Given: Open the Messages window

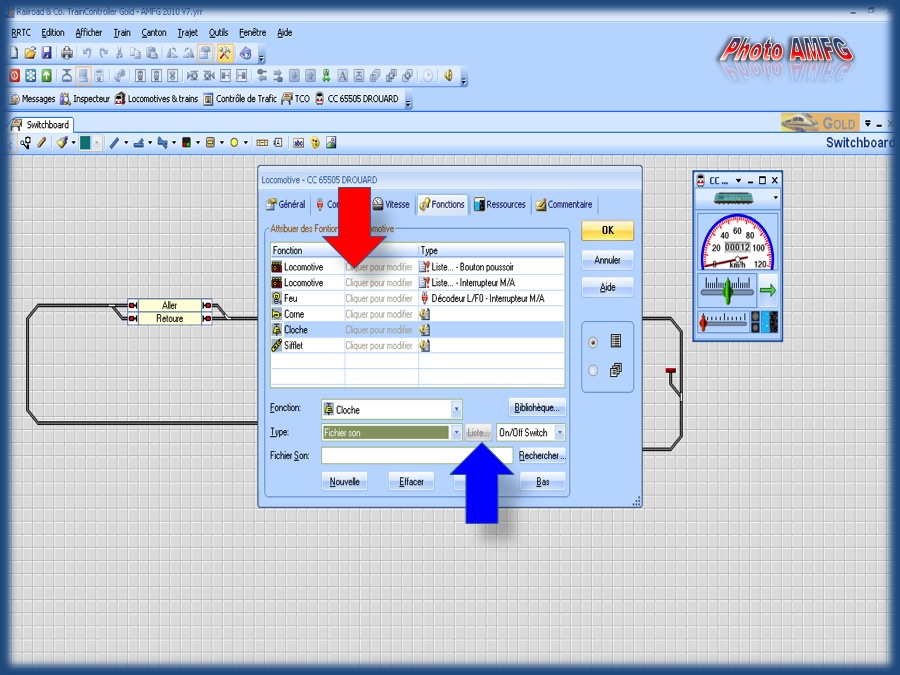Looking at the screenshot, I should tap(33, 99).
